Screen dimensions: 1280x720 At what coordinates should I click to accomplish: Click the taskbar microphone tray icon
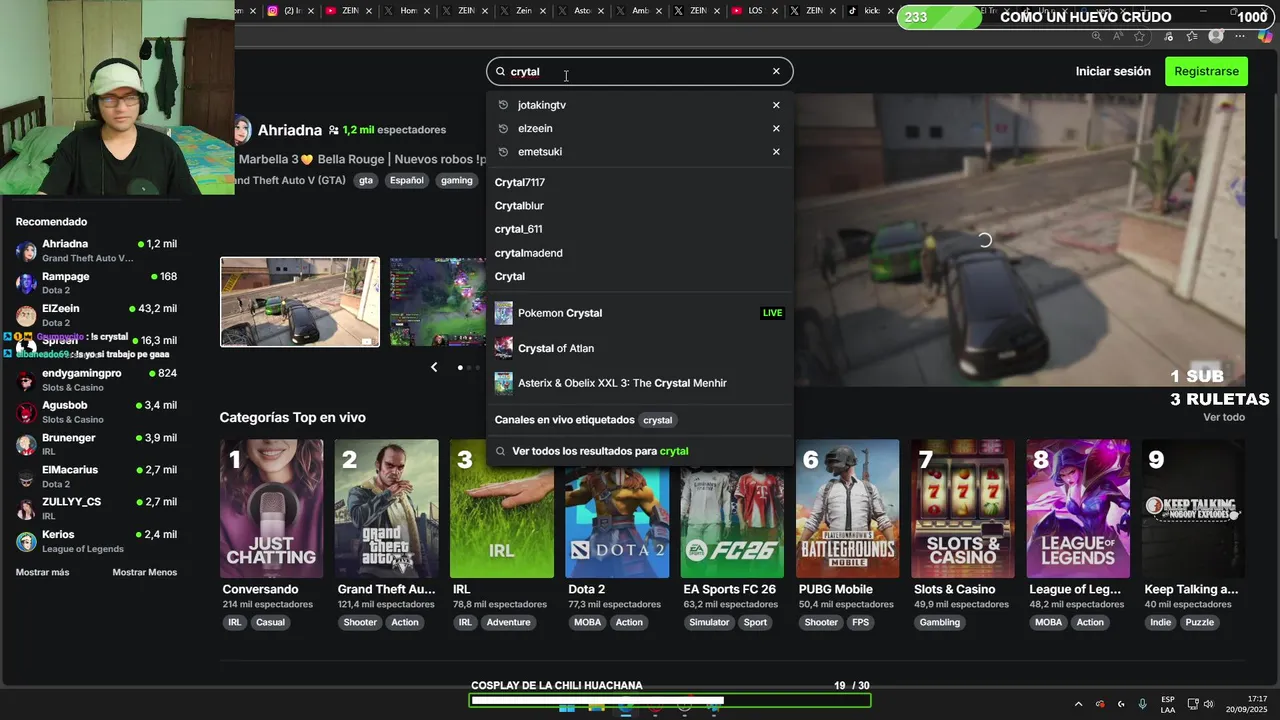coord(1142,704)
